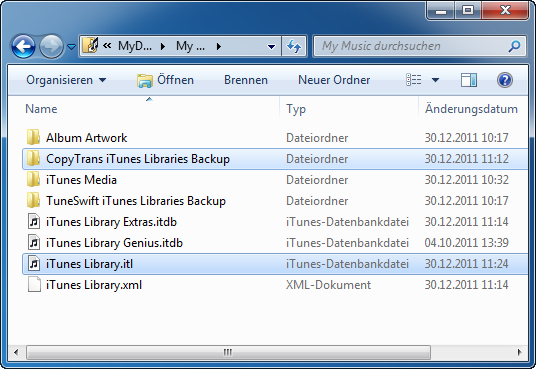
Task: Select the iTunes Media name
Action: click(x=81, y=180)
